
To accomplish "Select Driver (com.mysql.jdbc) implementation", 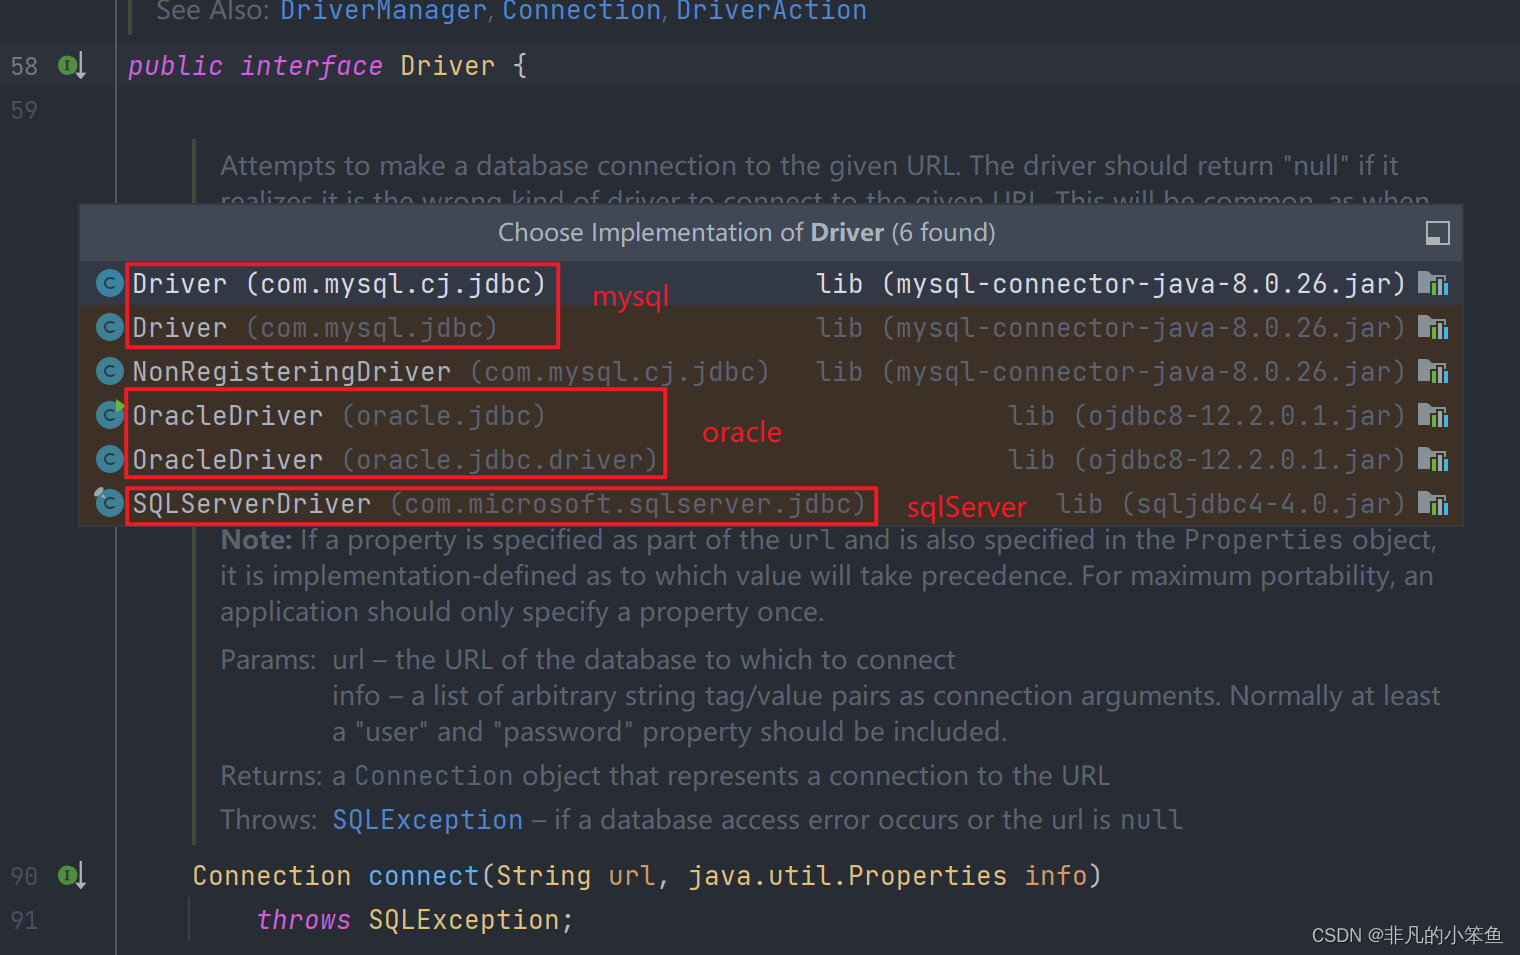I will point(770,328).
